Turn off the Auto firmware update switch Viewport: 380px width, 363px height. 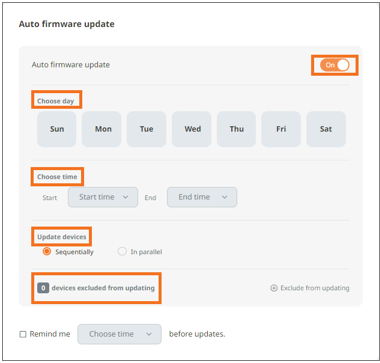tap(334, 65)
